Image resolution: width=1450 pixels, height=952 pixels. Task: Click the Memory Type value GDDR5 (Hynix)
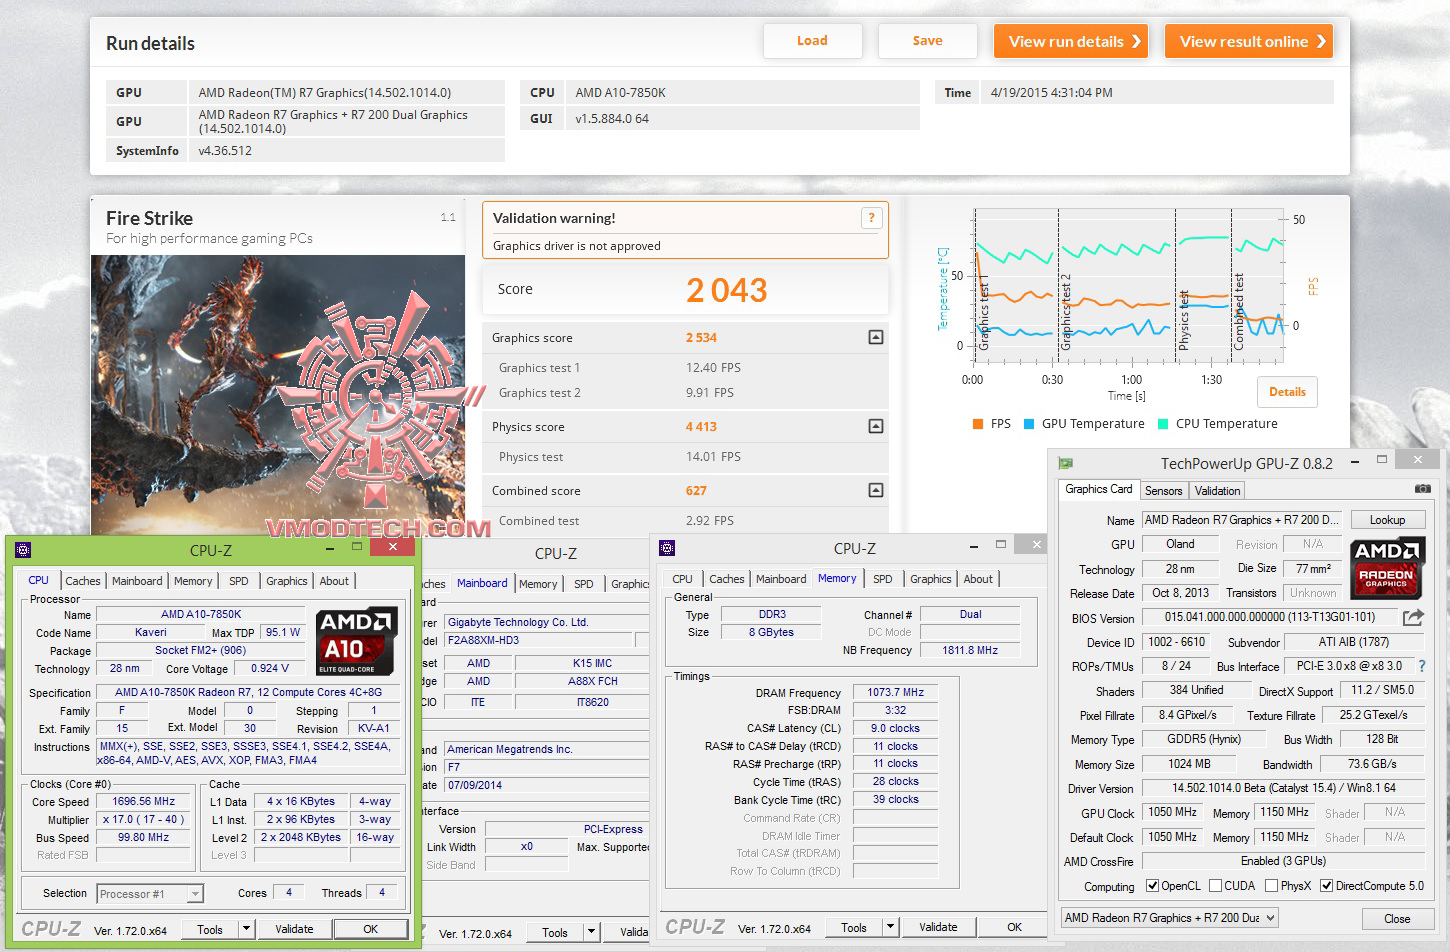click(x=1204, y=739)
